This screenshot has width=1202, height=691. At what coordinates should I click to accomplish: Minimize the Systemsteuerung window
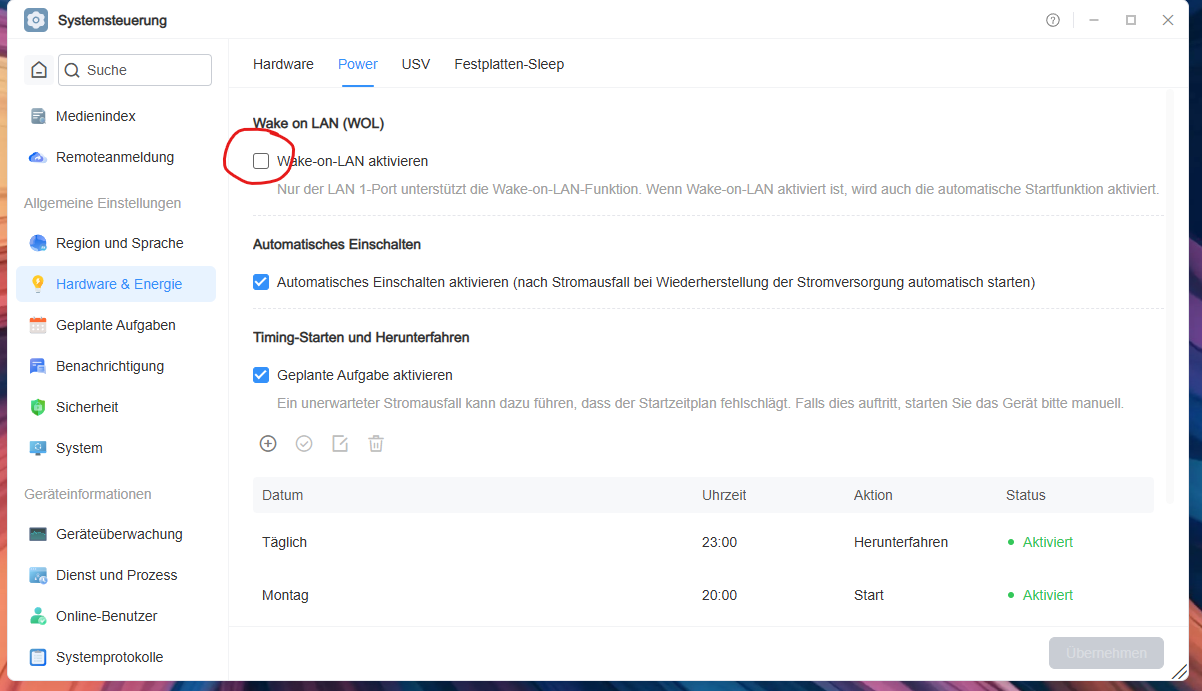coord(1094,20)
